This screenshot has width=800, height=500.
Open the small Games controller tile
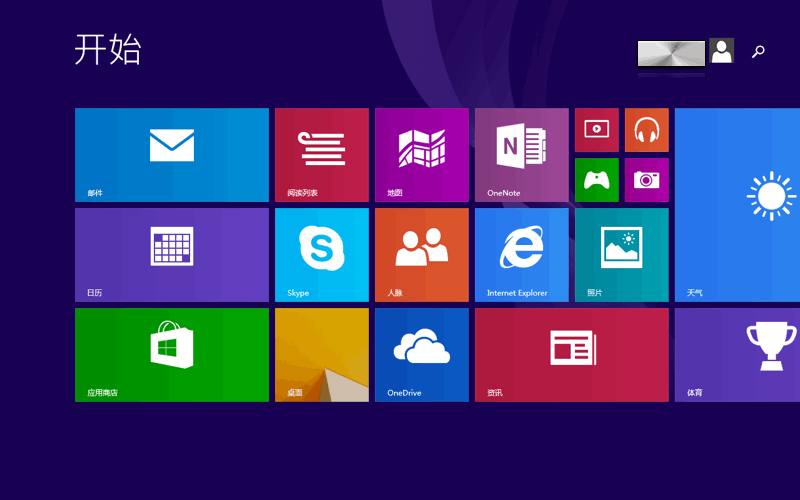point(597,180)
